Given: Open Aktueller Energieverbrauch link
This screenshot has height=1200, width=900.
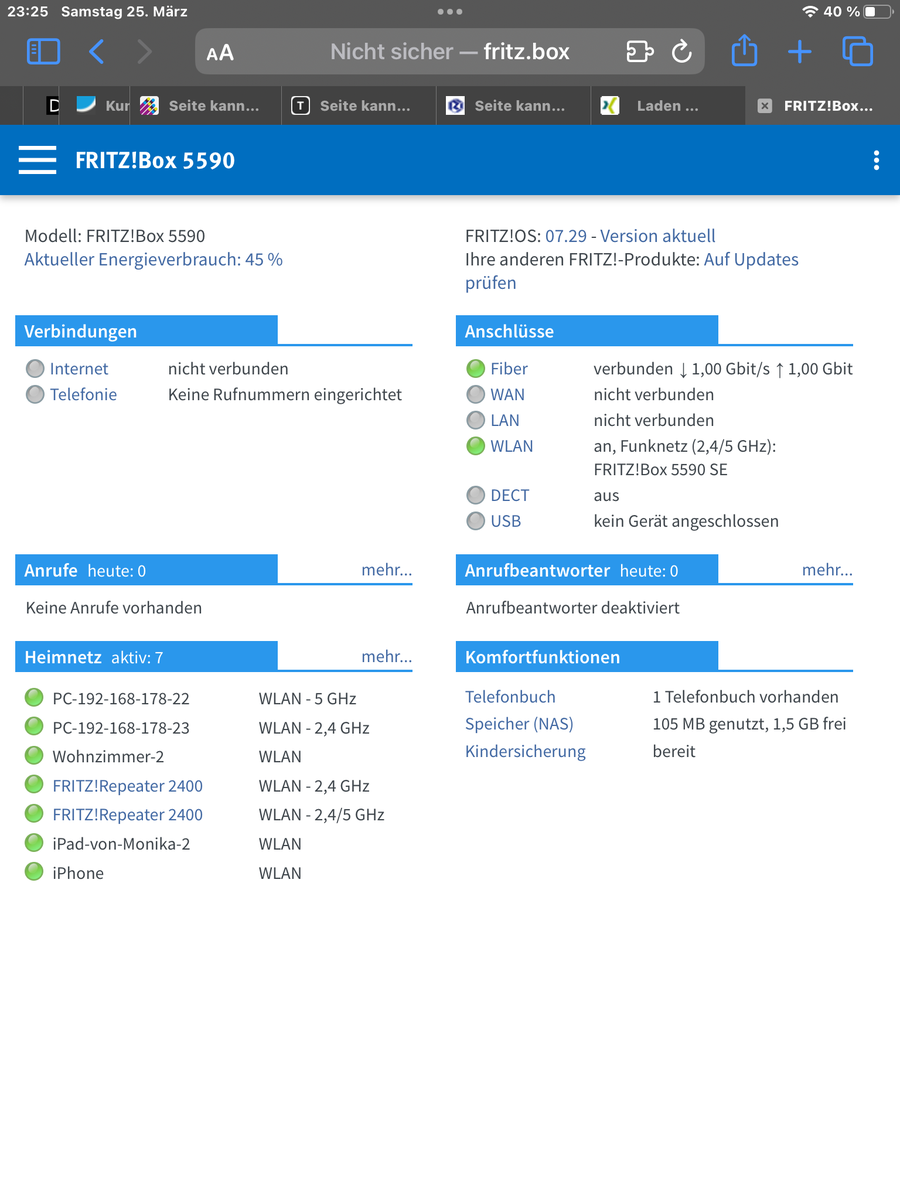Looking at the screenshot, I should (x=153, y=259).
